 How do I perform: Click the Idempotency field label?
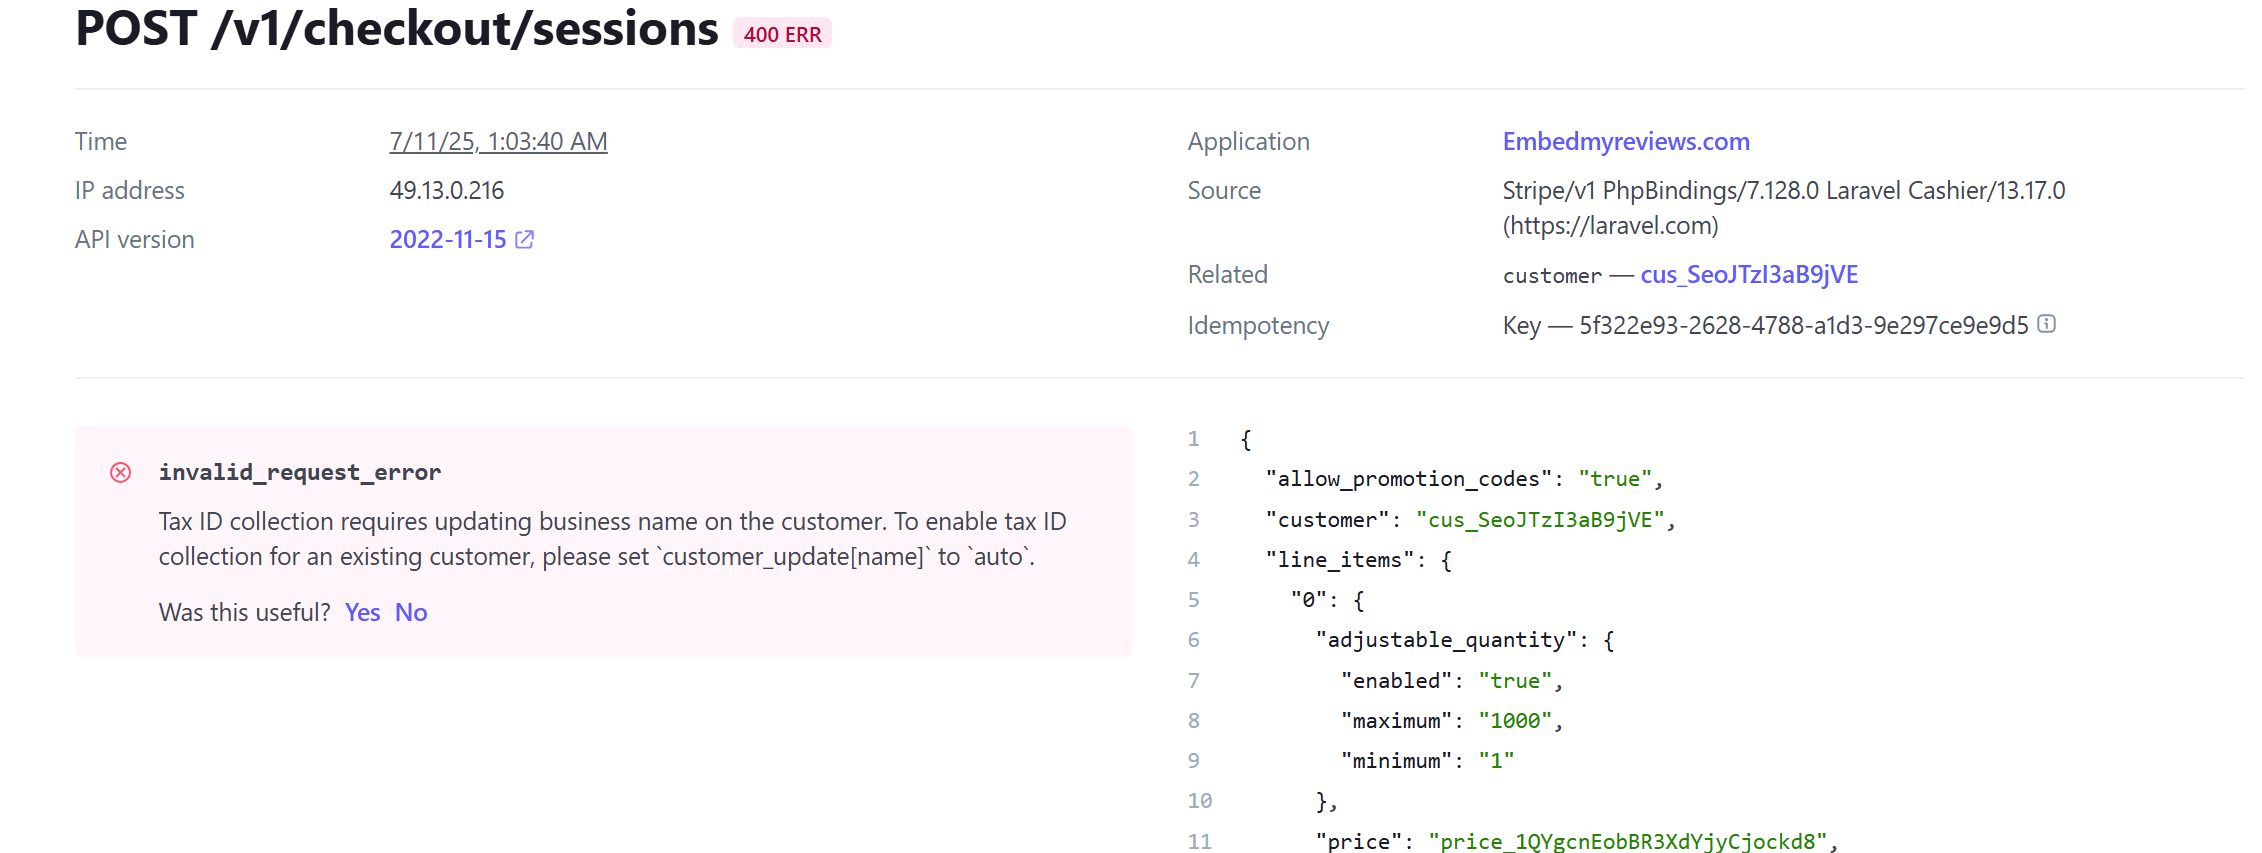pyautogui.click(x=1258, y=326)
